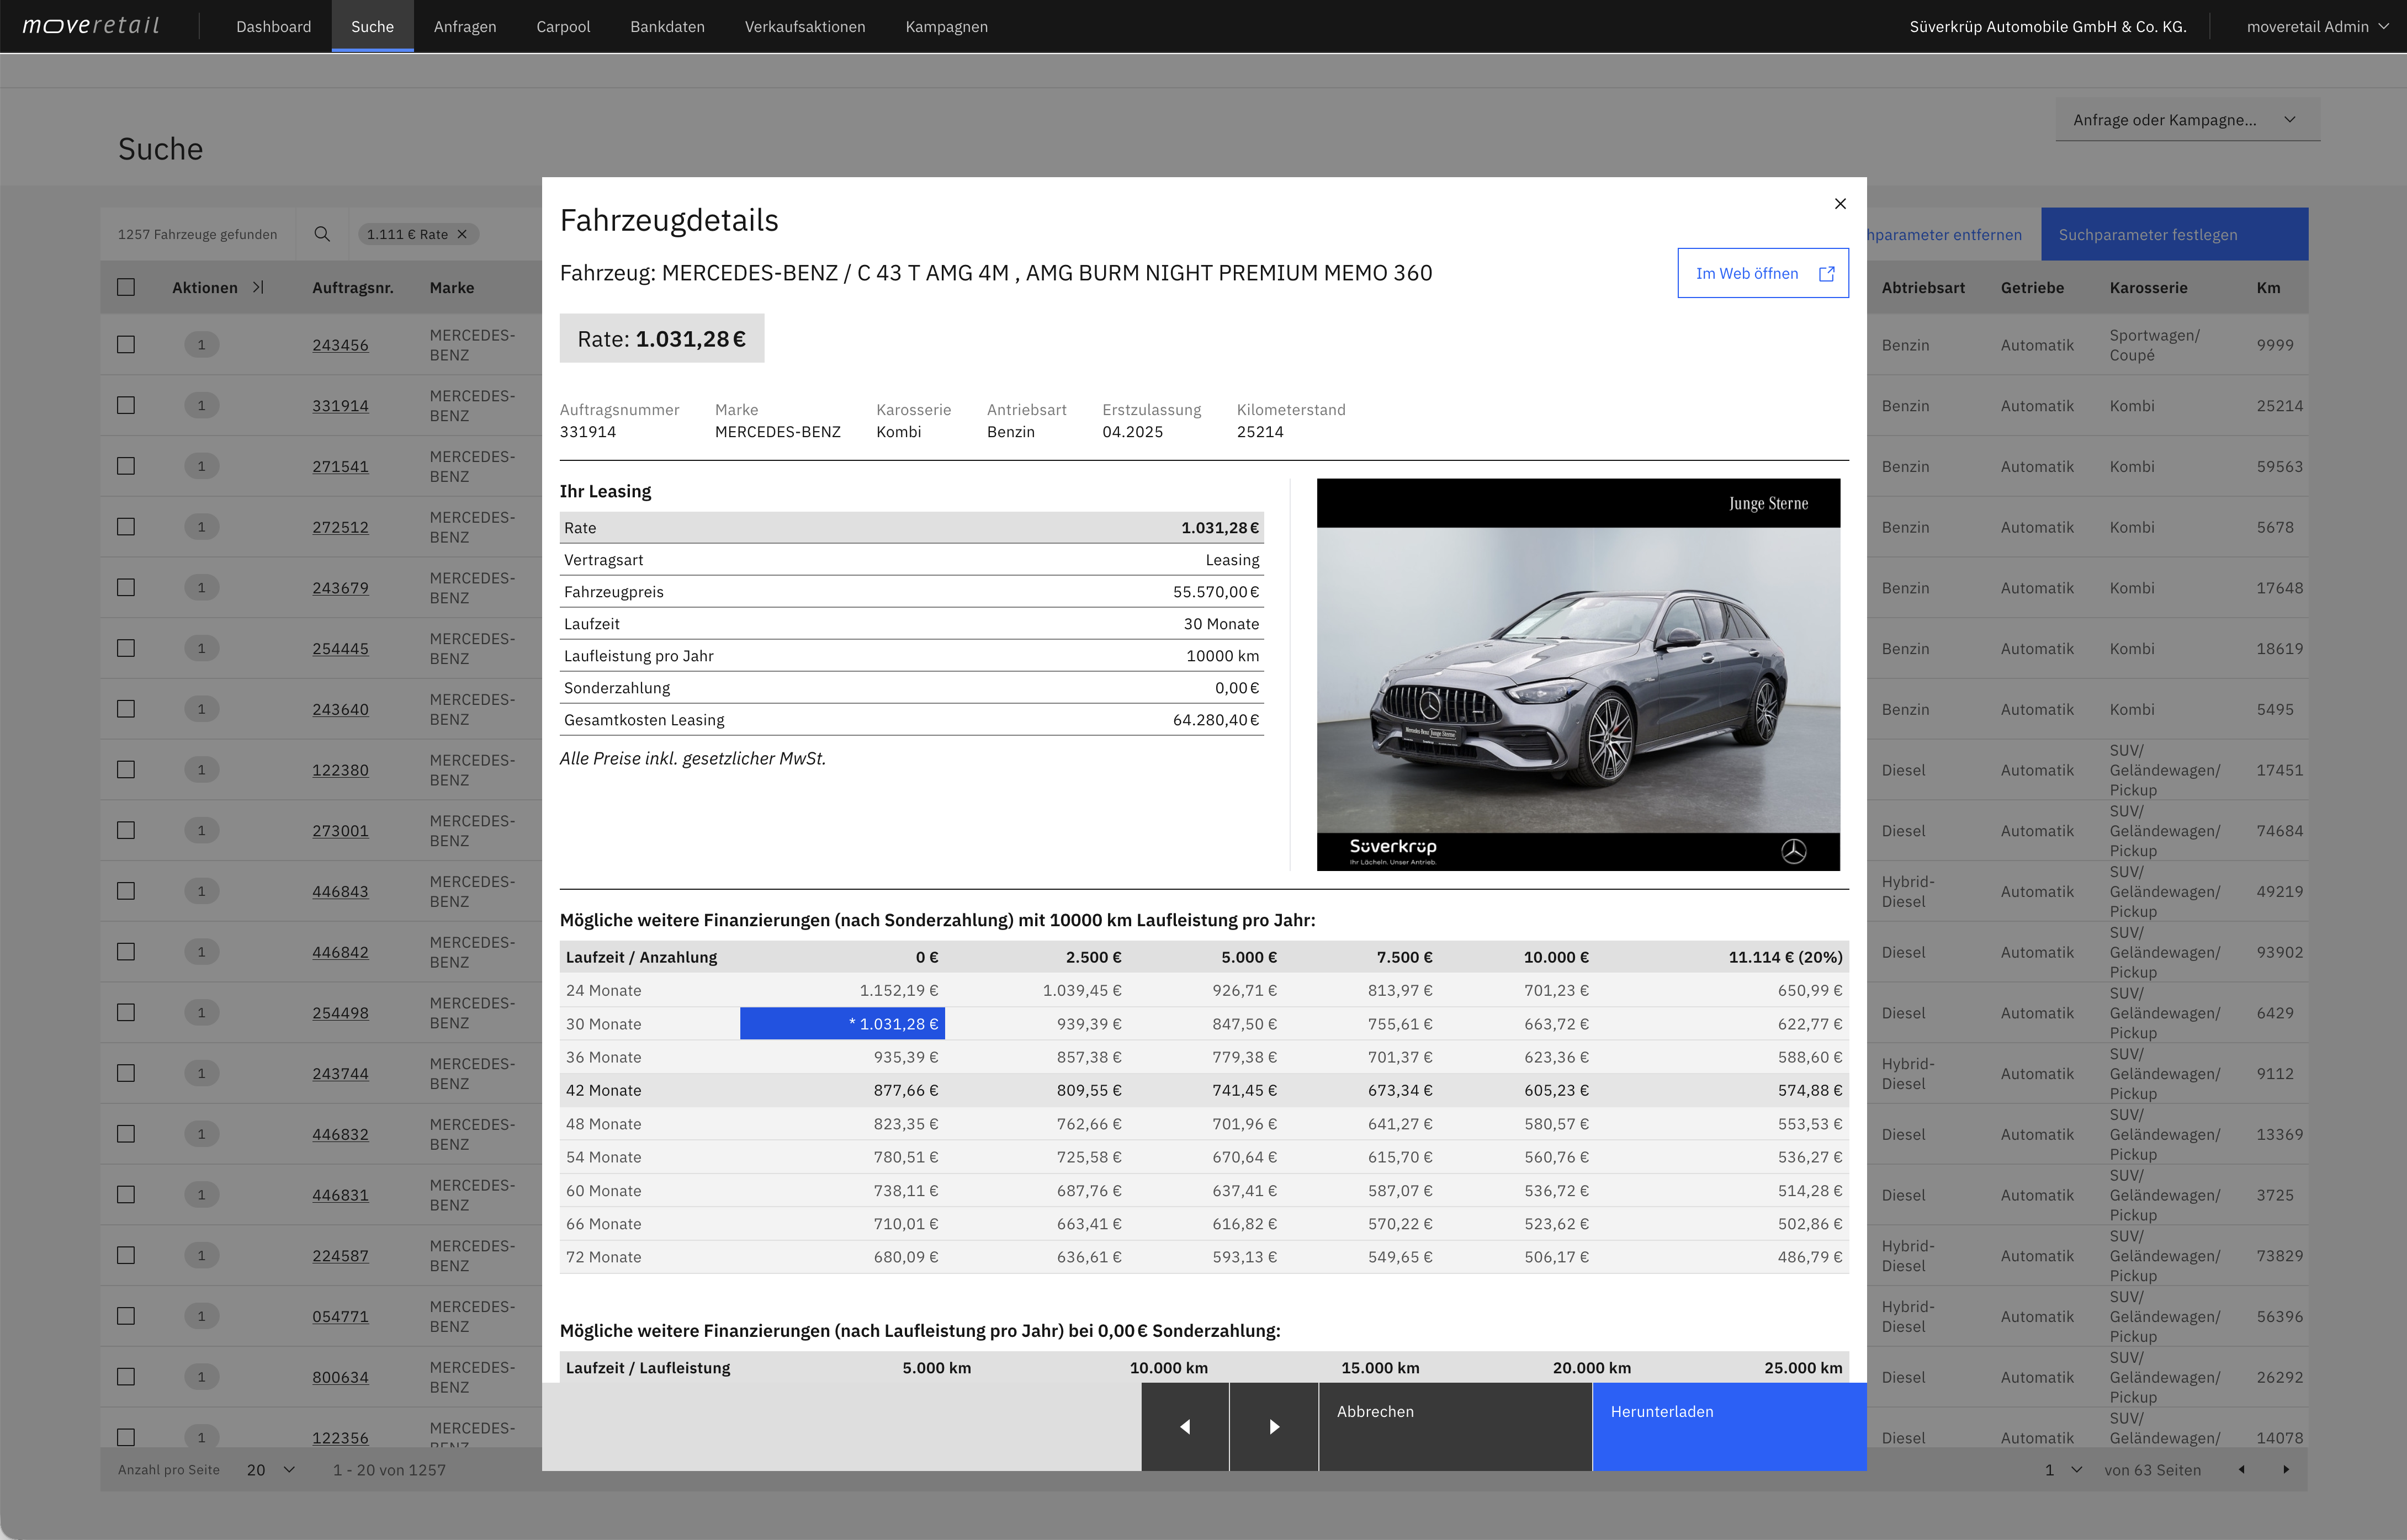The image size is (2407, 1540).
Task: Click the Herunterladen button
Action: (1729, 1426)
